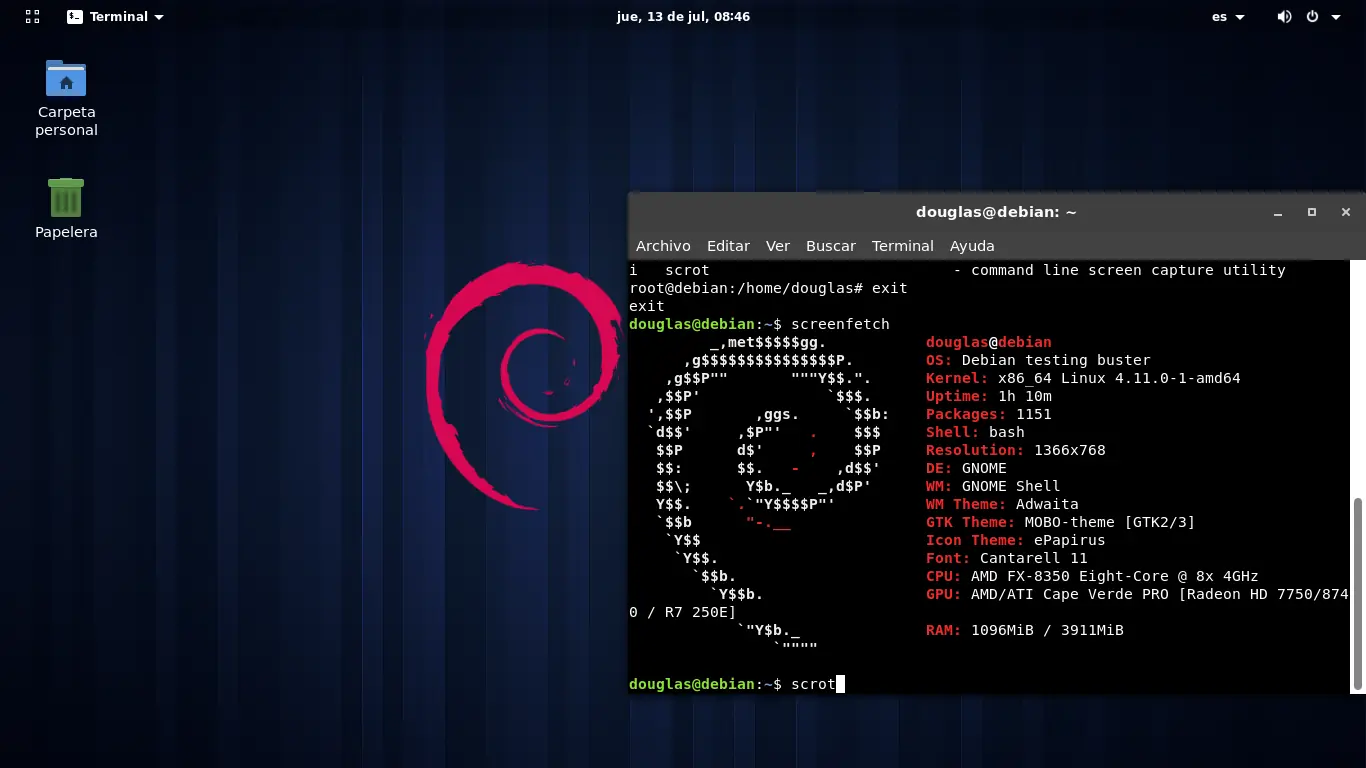
Task: Click the 'GTK Theme: MOBO-theme [GTK2/3]' line
Action: (1061, 522)
